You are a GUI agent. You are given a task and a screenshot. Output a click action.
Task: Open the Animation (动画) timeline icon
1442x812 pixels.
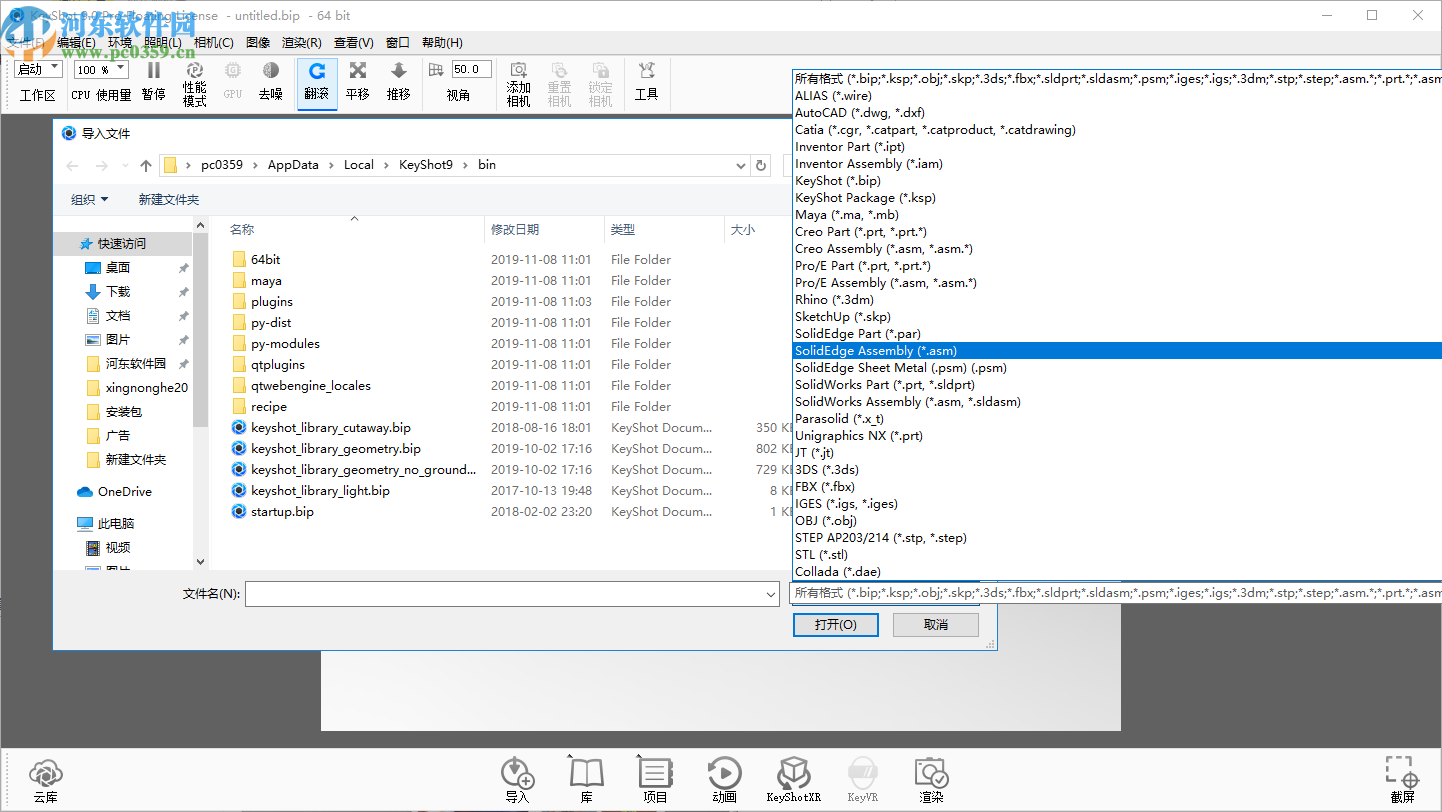(x=724, y=777)
